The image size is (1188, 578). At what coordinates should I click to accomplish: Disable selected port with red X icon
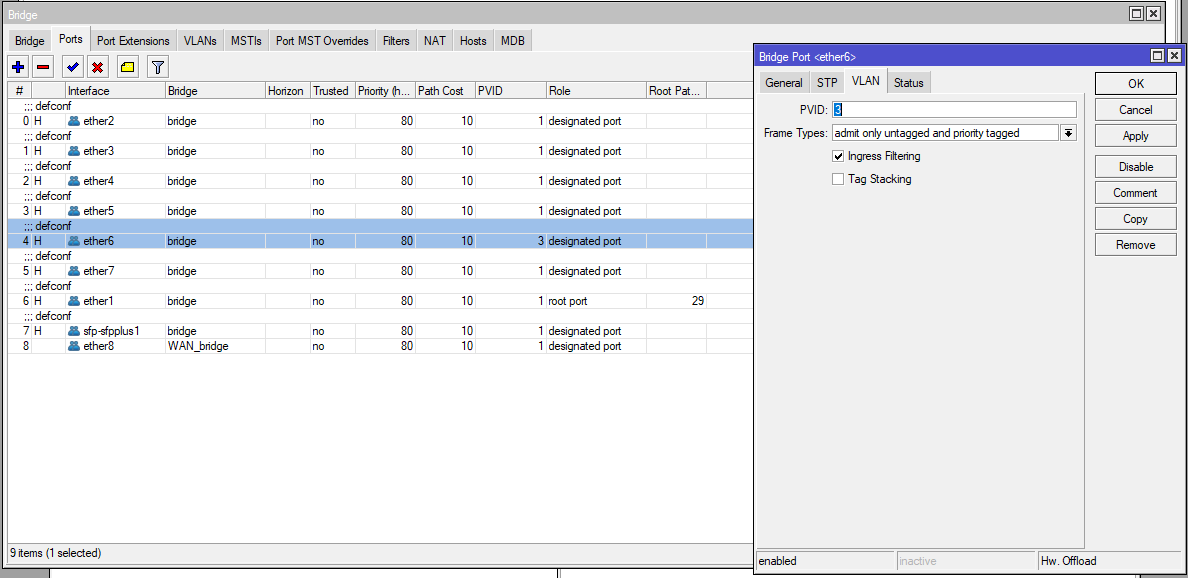[x=97, y=67]
